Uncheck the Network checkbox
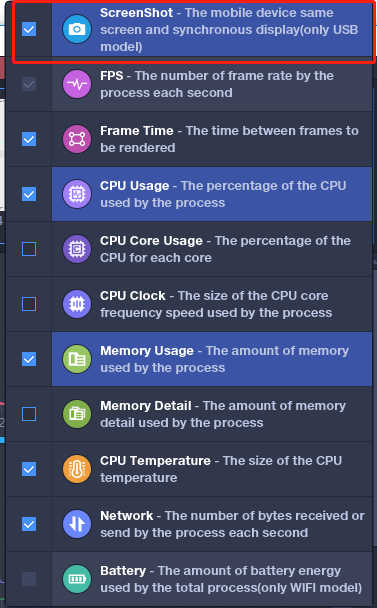 [x=29, y=524]
